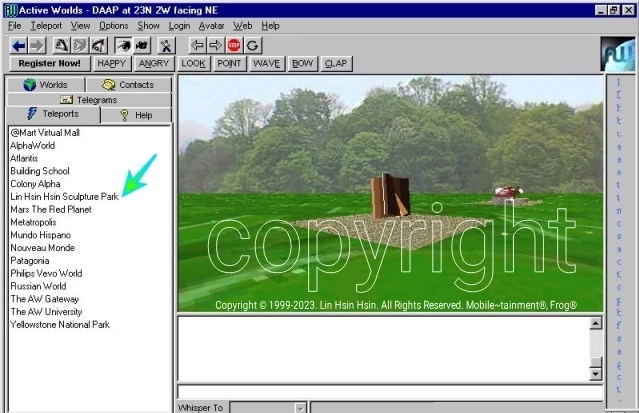Click the look-down eye icon in the toolbar
This screenshot has width=639, height=413.
pyautogui.click(x=99, y=46)
